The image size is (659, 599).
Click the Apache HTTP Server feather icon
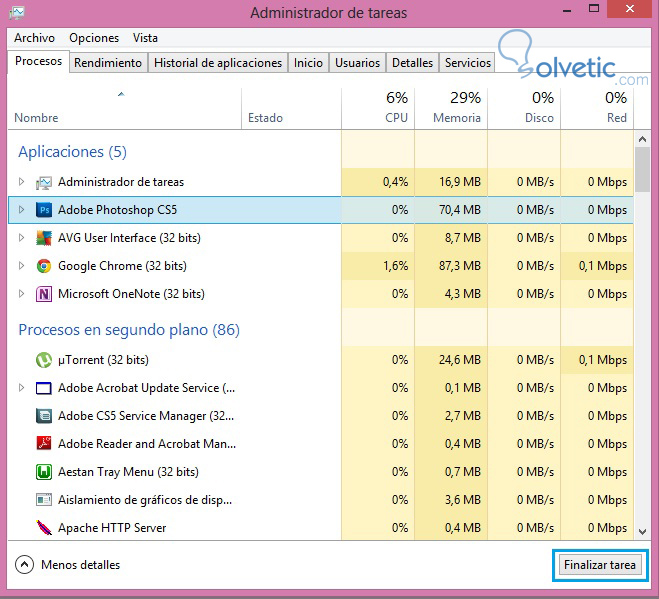click(x=44, y=528)
